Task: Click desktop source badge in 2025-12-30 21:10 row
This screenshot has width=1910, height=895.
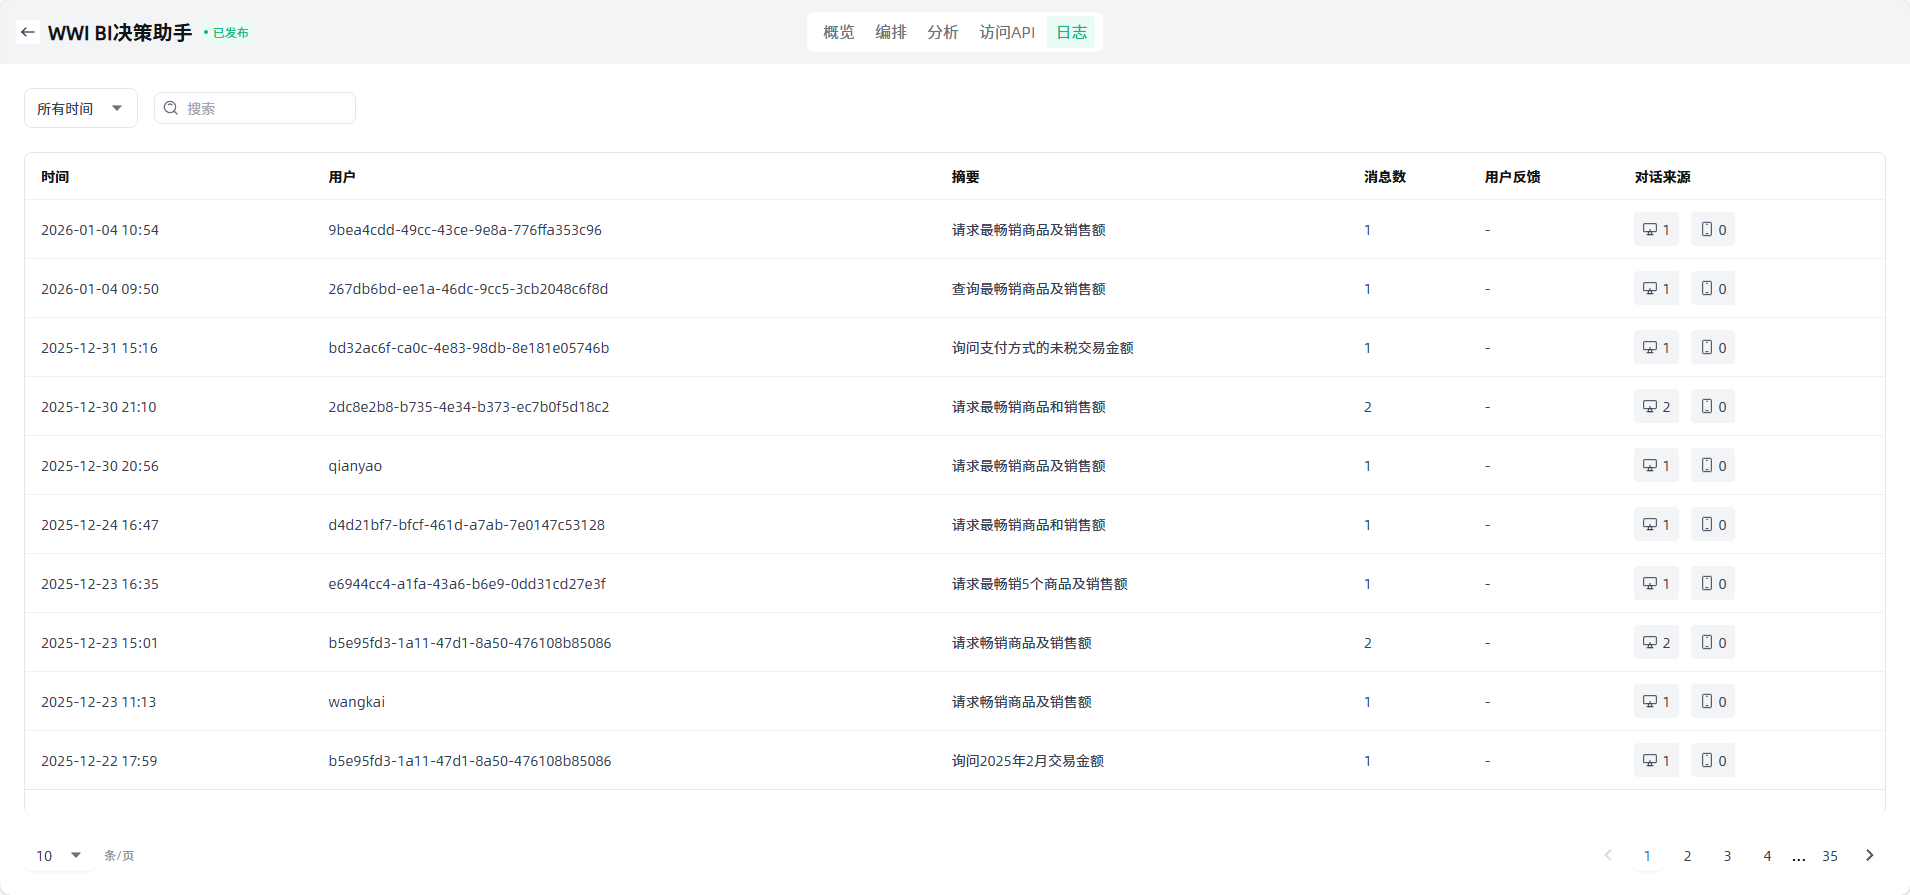Action: click(1656, 407)
